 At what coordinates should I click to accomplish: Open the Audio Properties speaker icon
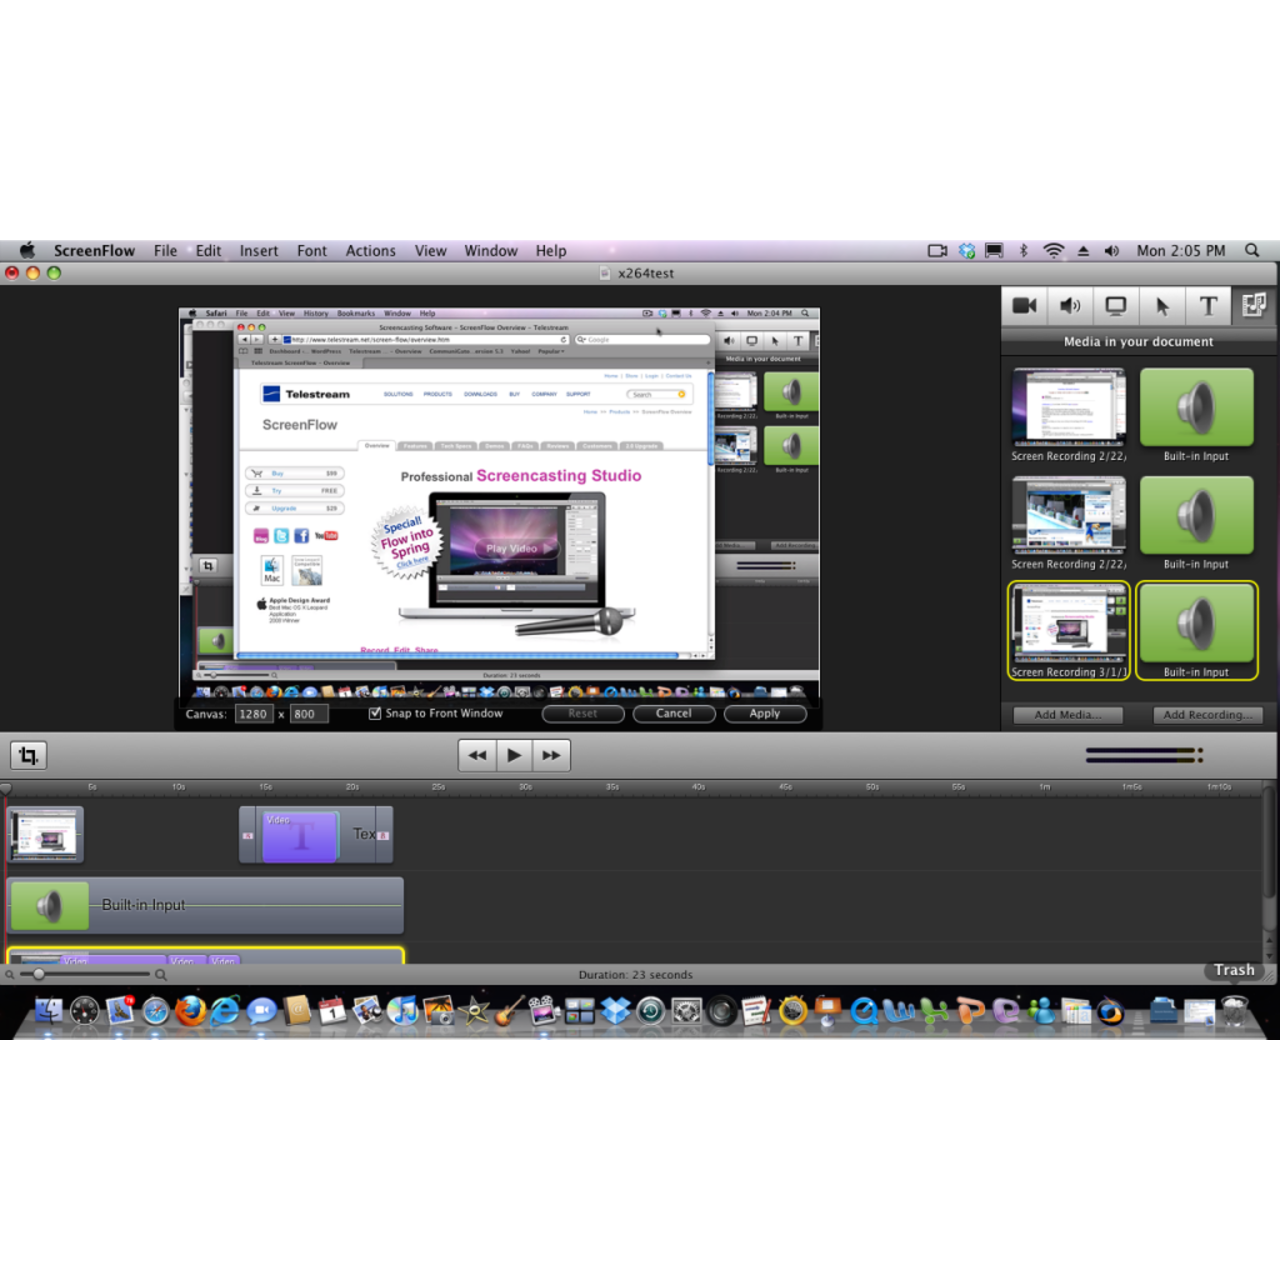[1070, 306]
